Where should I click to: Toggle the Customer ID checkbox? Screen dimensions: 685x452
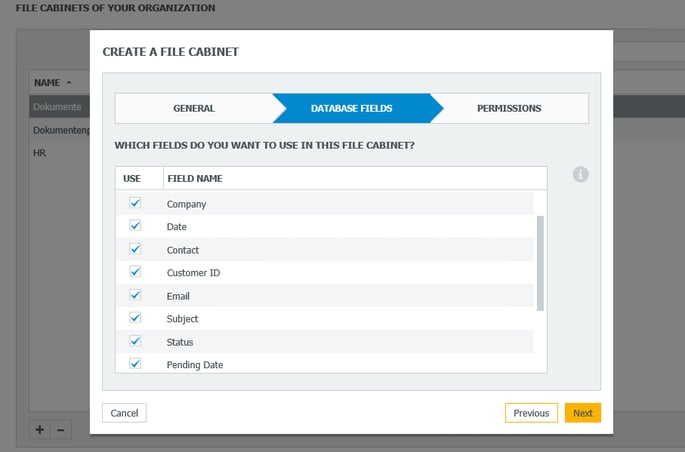135,272
